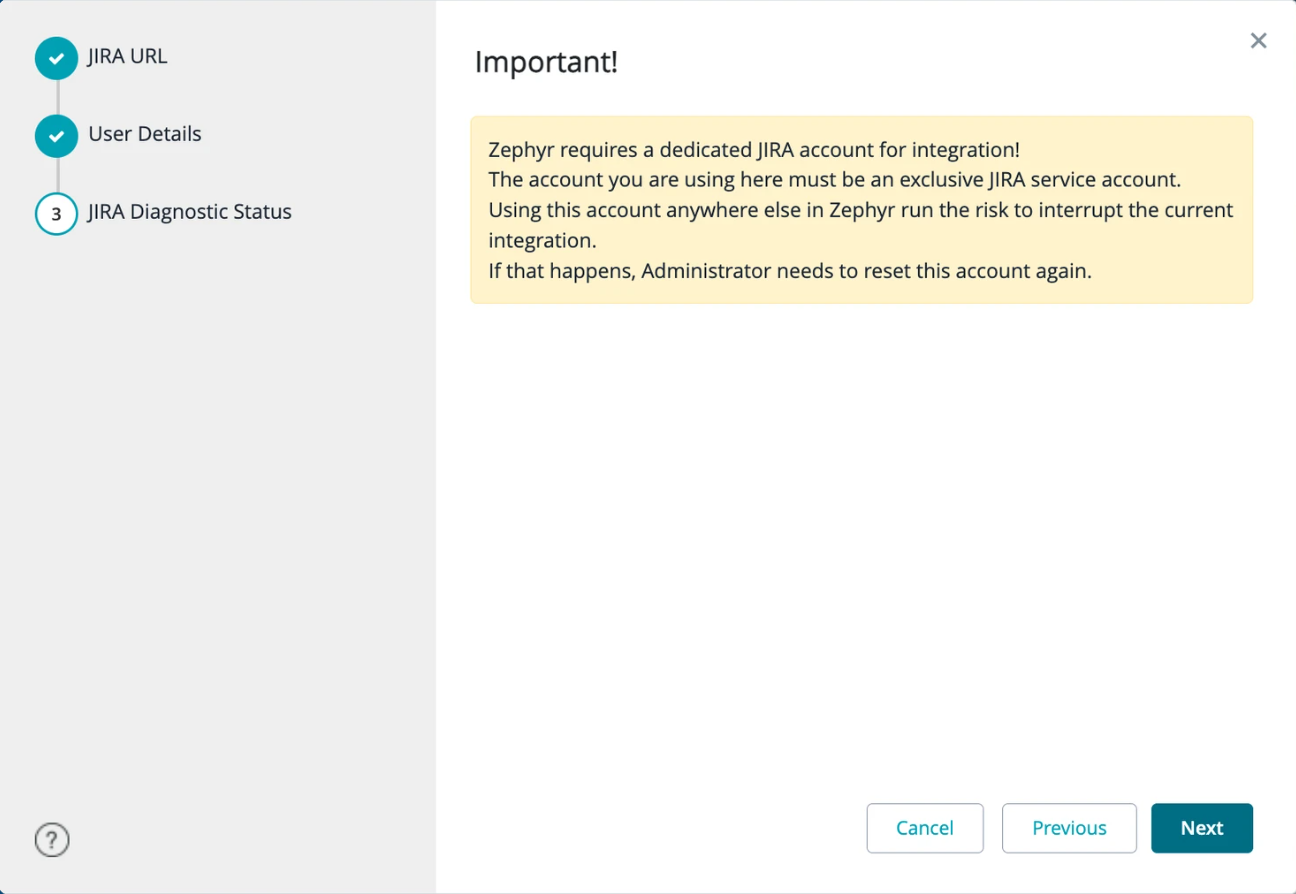Click connector line between JIRA URL and User Details

[x=57, y=97]
